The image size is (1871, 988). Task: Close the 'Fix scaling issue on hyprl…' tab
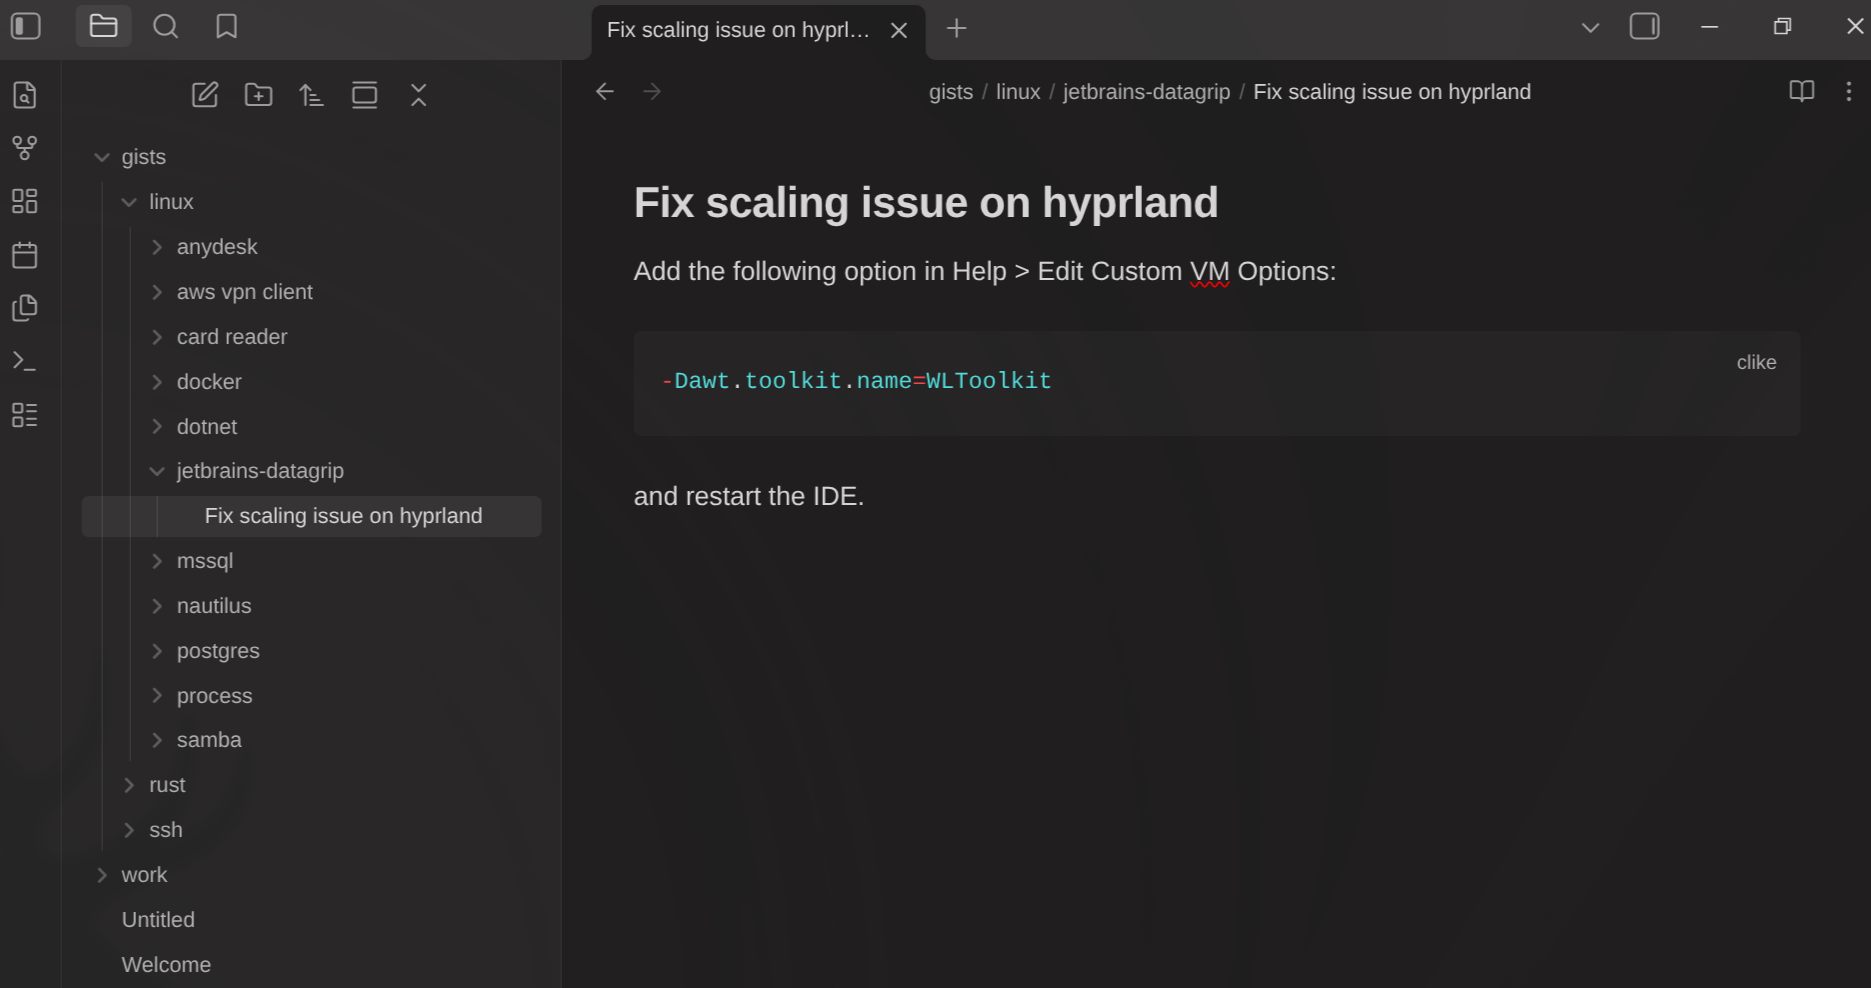tap(899, 30)
